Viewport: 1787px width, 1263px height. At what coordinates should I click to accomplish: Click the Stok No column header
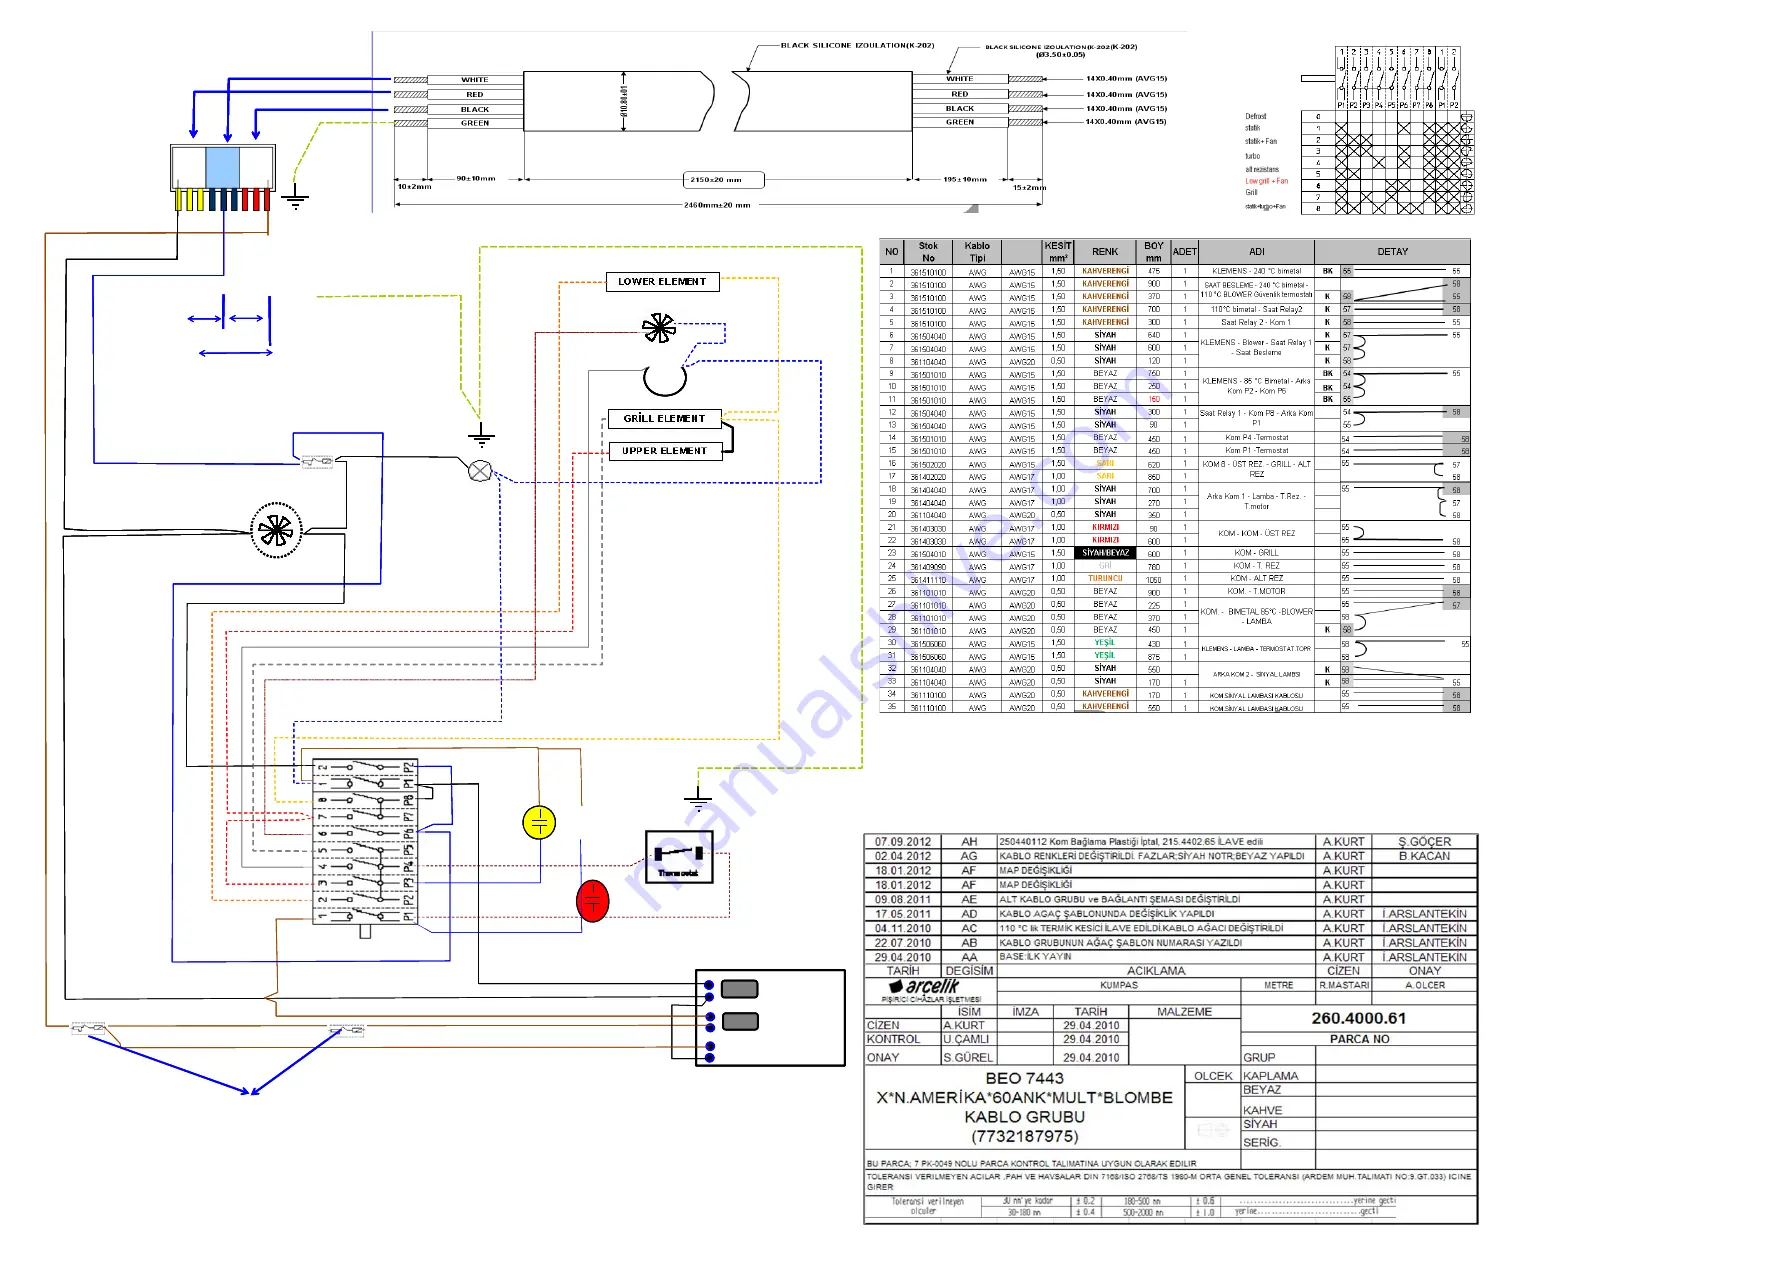click(928, 252)
